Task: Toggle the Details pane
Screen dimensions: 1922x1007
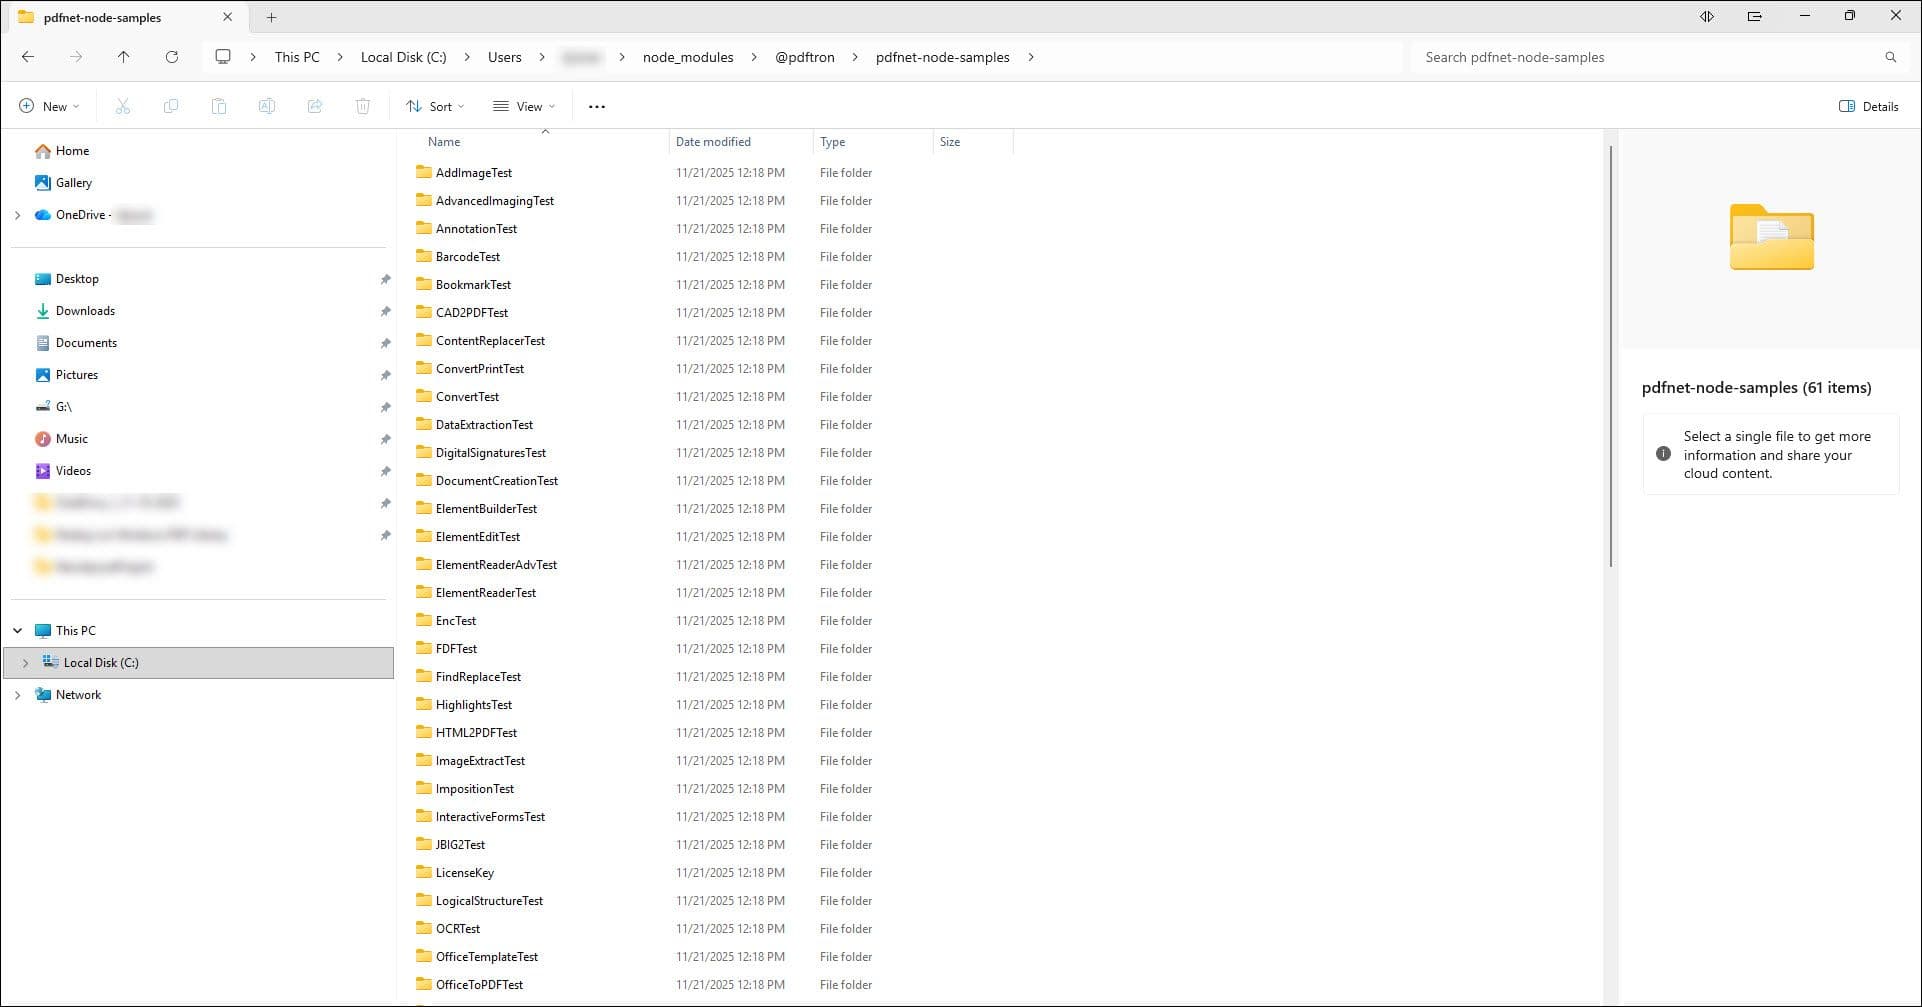Action: click(x=1868, y=106)
